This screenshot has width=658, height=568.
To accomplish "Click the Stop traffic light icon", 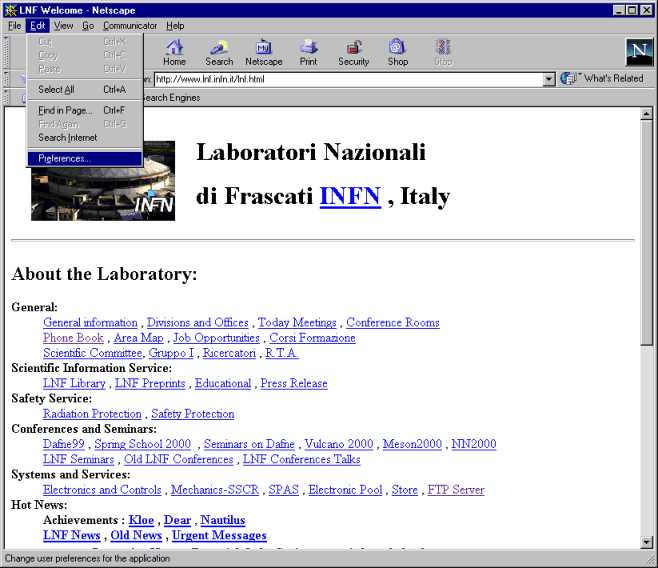I will 443,53.
